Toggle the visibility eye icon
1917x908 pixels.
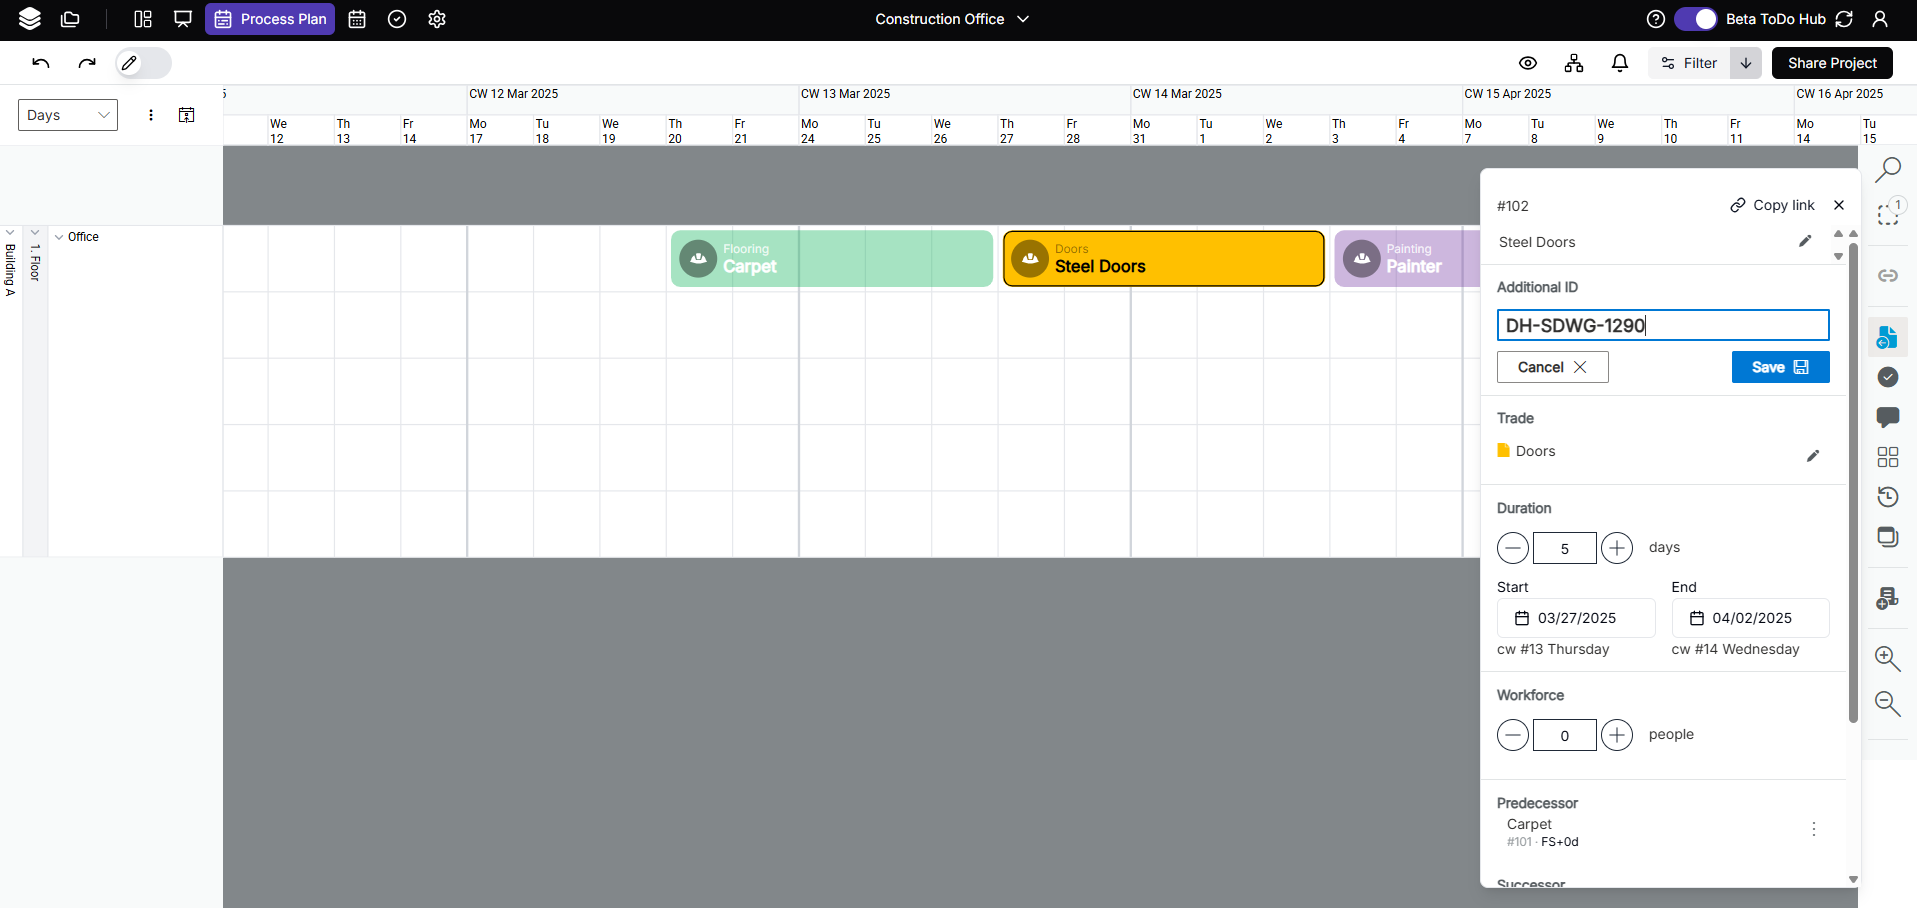coord(1527,63)
